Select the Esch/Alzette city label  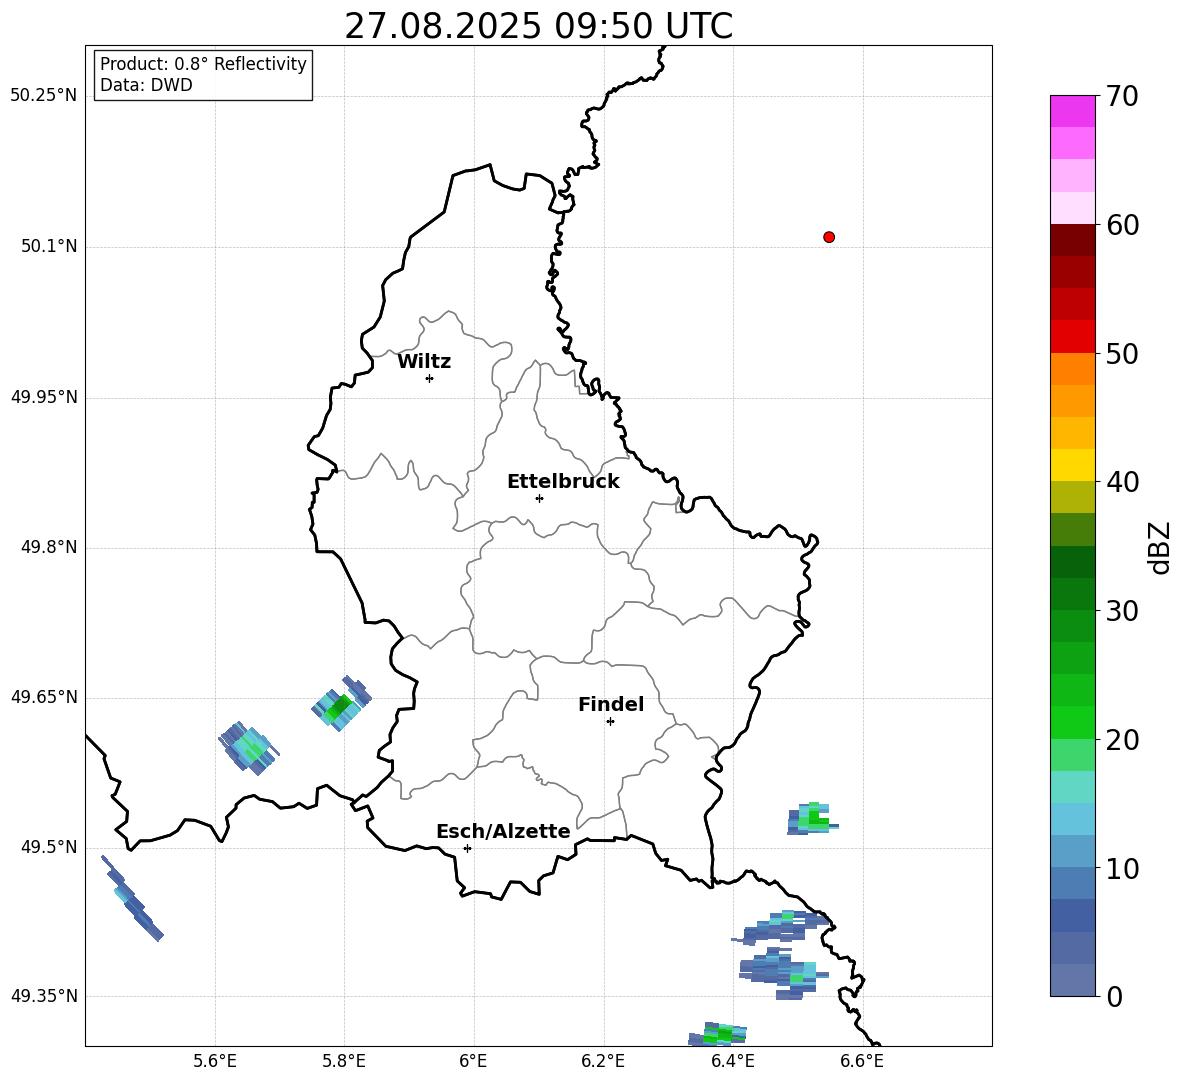pyautogui.click(x=503, y=831)
